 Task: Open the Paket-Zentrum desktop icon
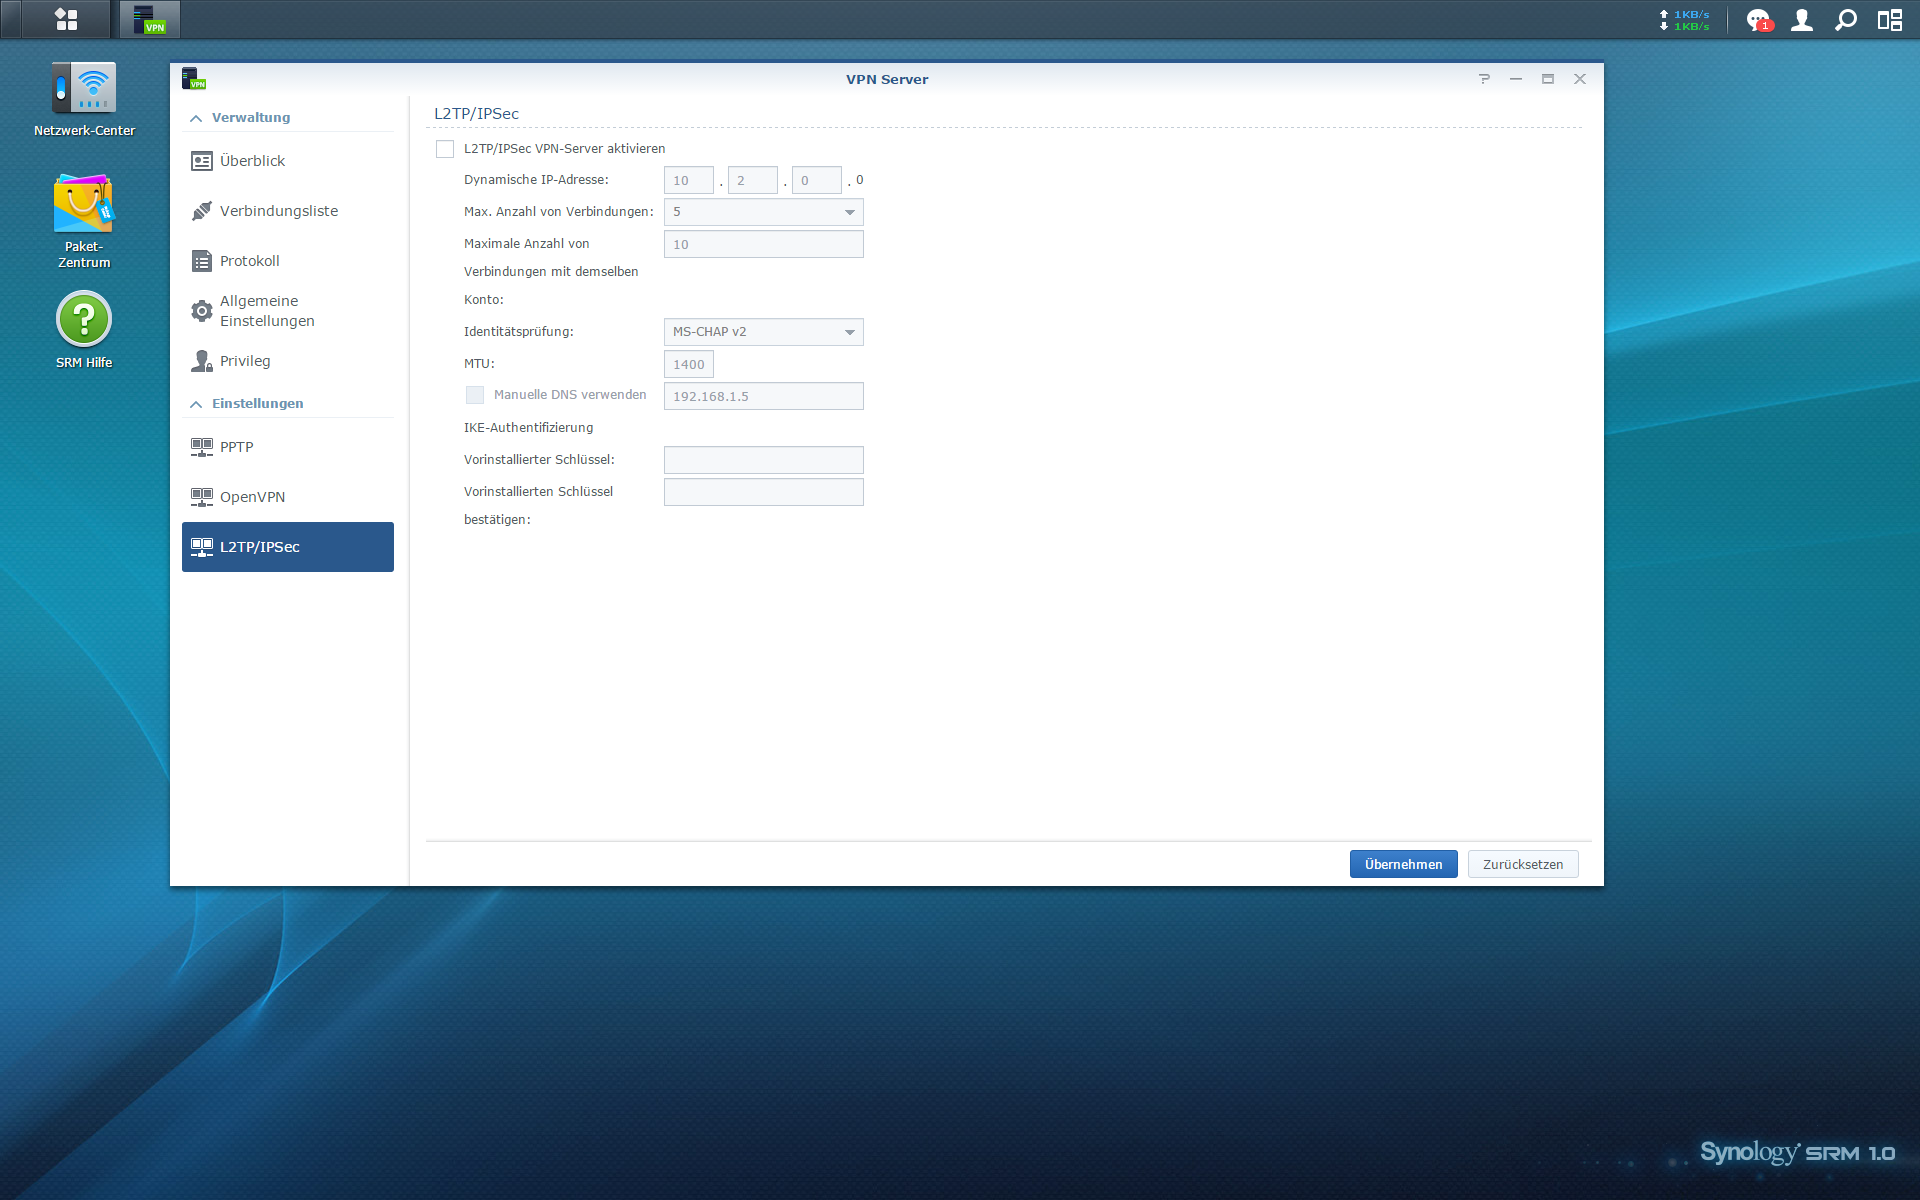pos(84,205)
